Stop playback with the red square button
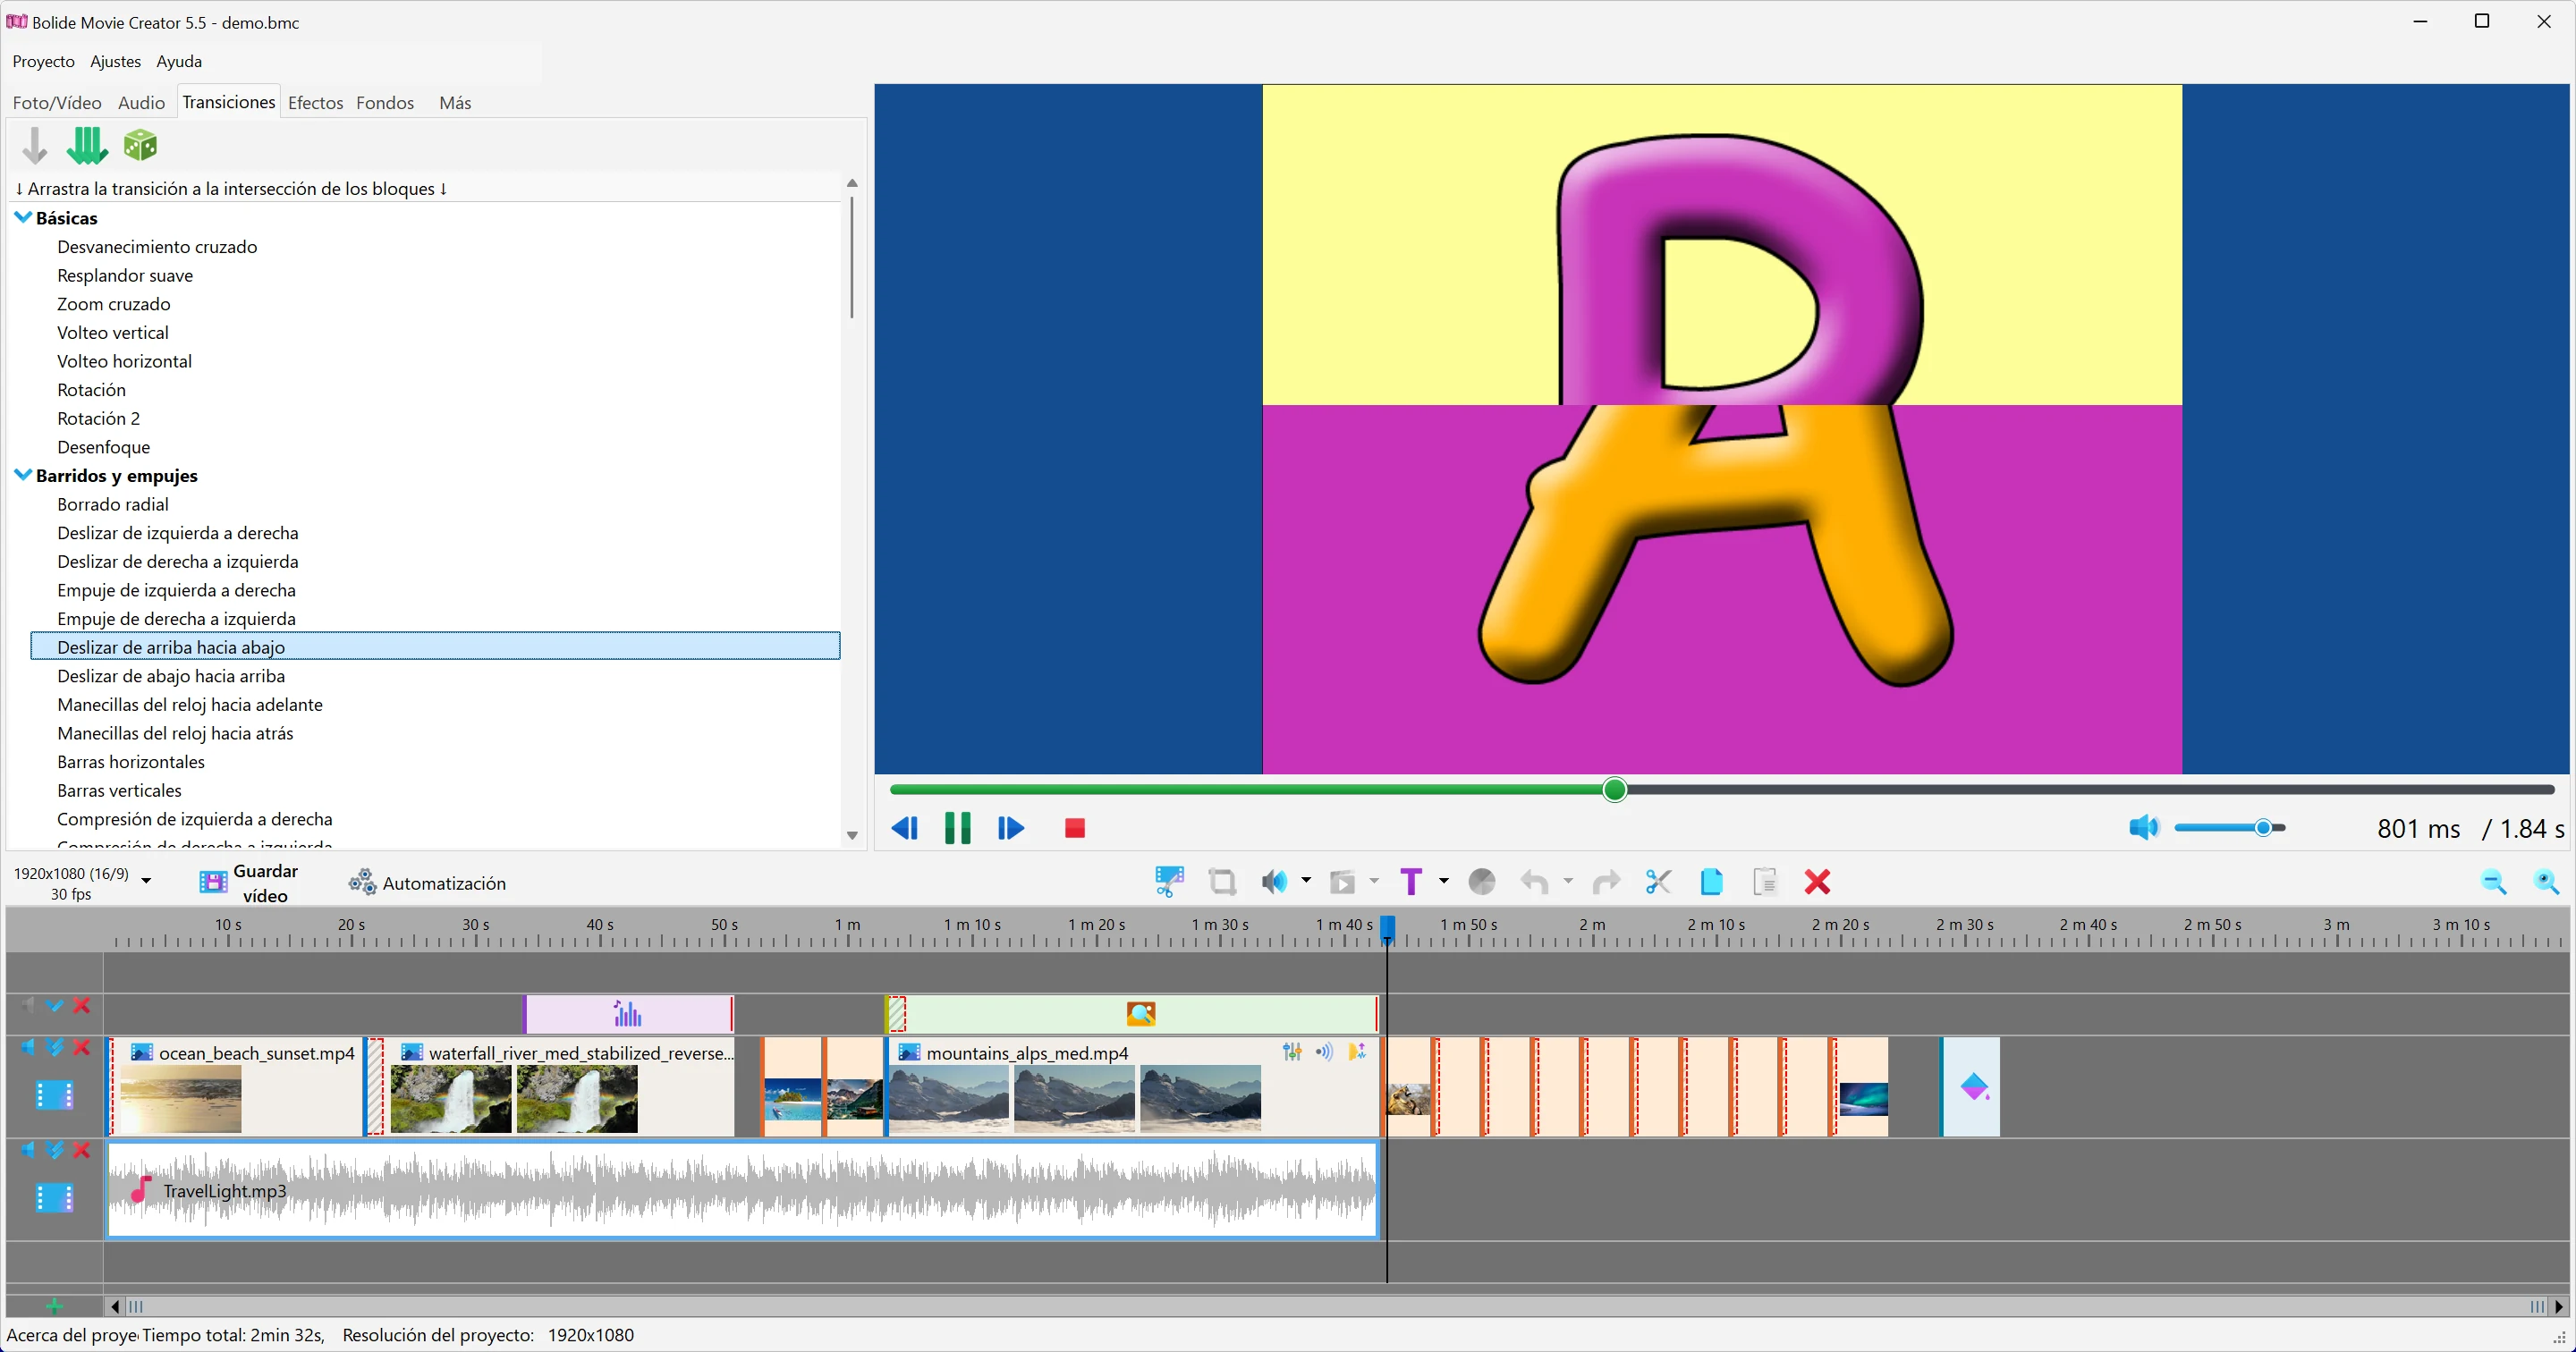The width and height of the screenshot is (2576, 1352). point(1075,828)
